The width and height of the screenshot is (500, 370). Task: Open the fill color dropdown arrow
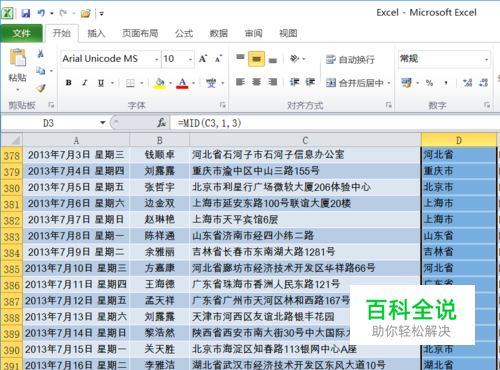[170, 83]
